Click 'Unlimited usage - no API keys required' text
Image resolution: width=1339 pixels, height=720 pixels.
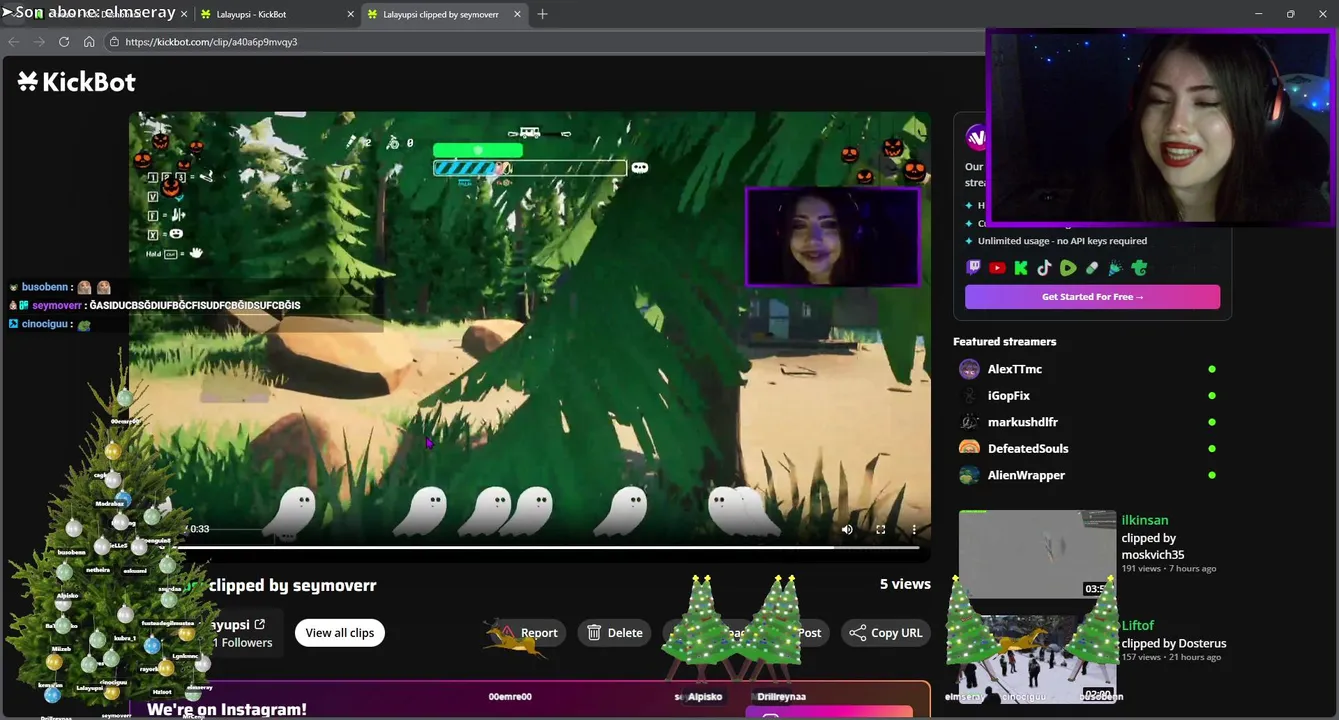(1062, 241)
